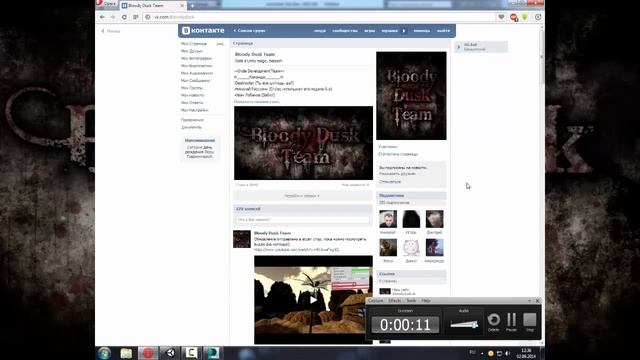The height and width of the screenshot is (360, 640).
Task: Close the Bloody Dusk Team tab
Action: pos(182,6)
